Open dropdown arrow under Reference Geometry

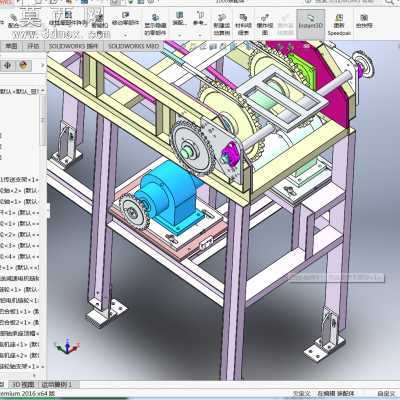200,34
